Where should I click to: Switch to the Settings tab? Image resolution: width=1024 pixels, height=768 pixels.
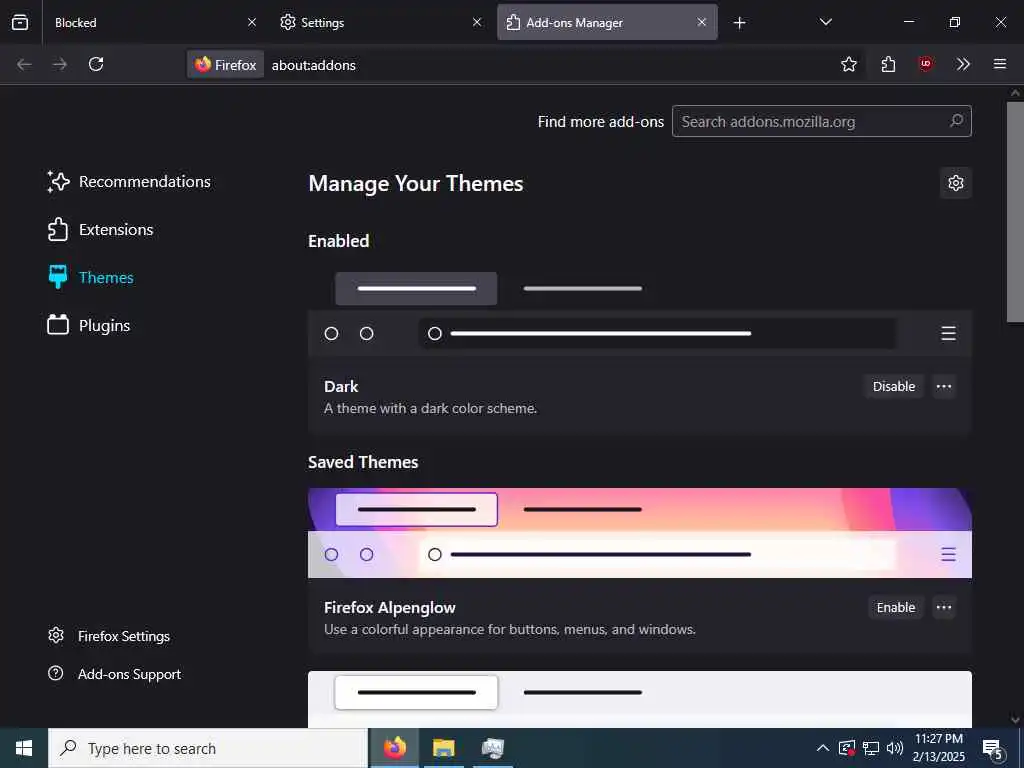[380, 22]
